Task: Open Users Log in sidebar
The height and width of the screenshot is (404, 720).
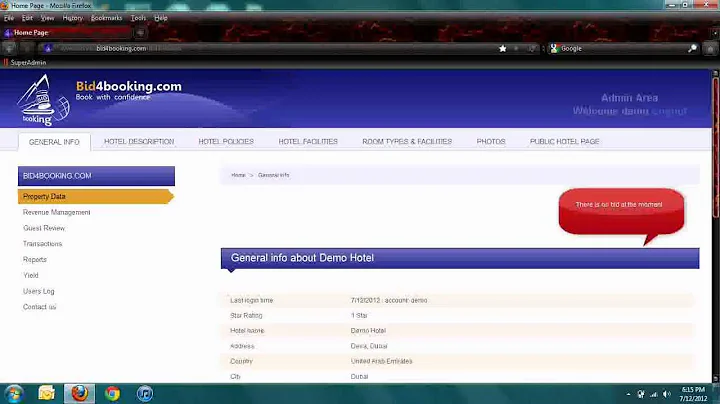Action: click(39, 291)
